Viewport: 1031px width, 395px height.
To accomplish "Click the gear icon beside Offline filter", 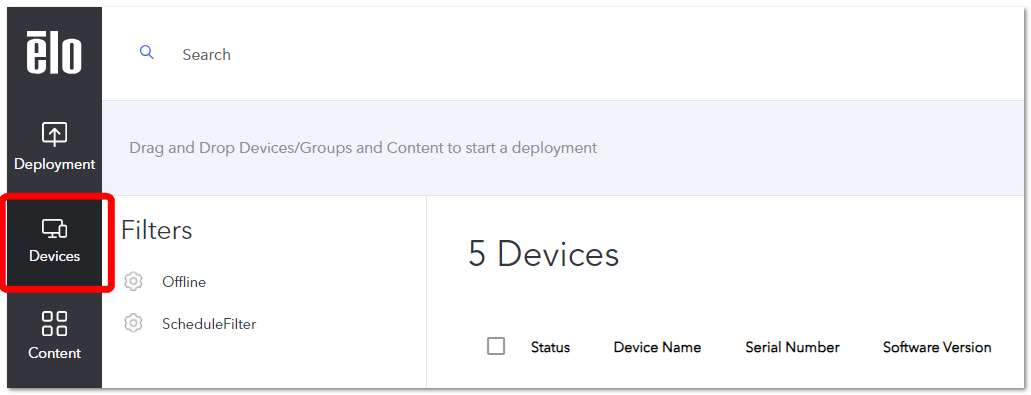I will coord(133,282).
